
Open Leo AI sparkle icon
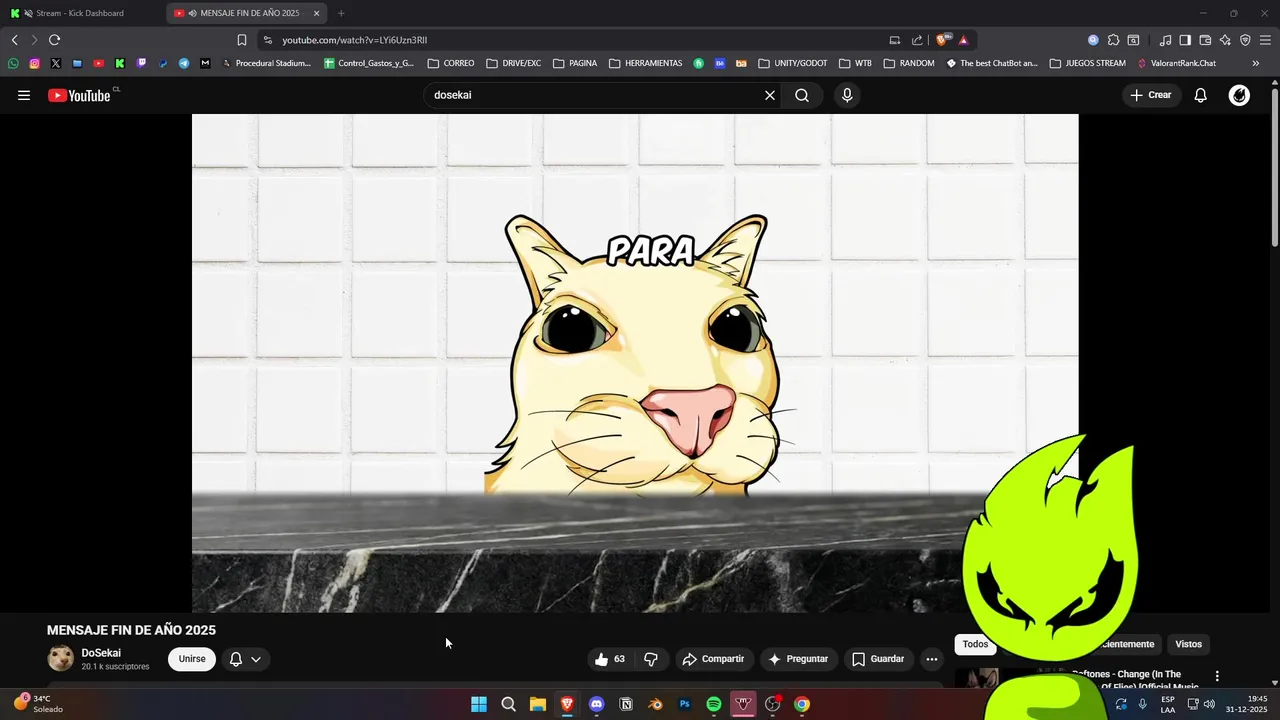coord(1225,40)
